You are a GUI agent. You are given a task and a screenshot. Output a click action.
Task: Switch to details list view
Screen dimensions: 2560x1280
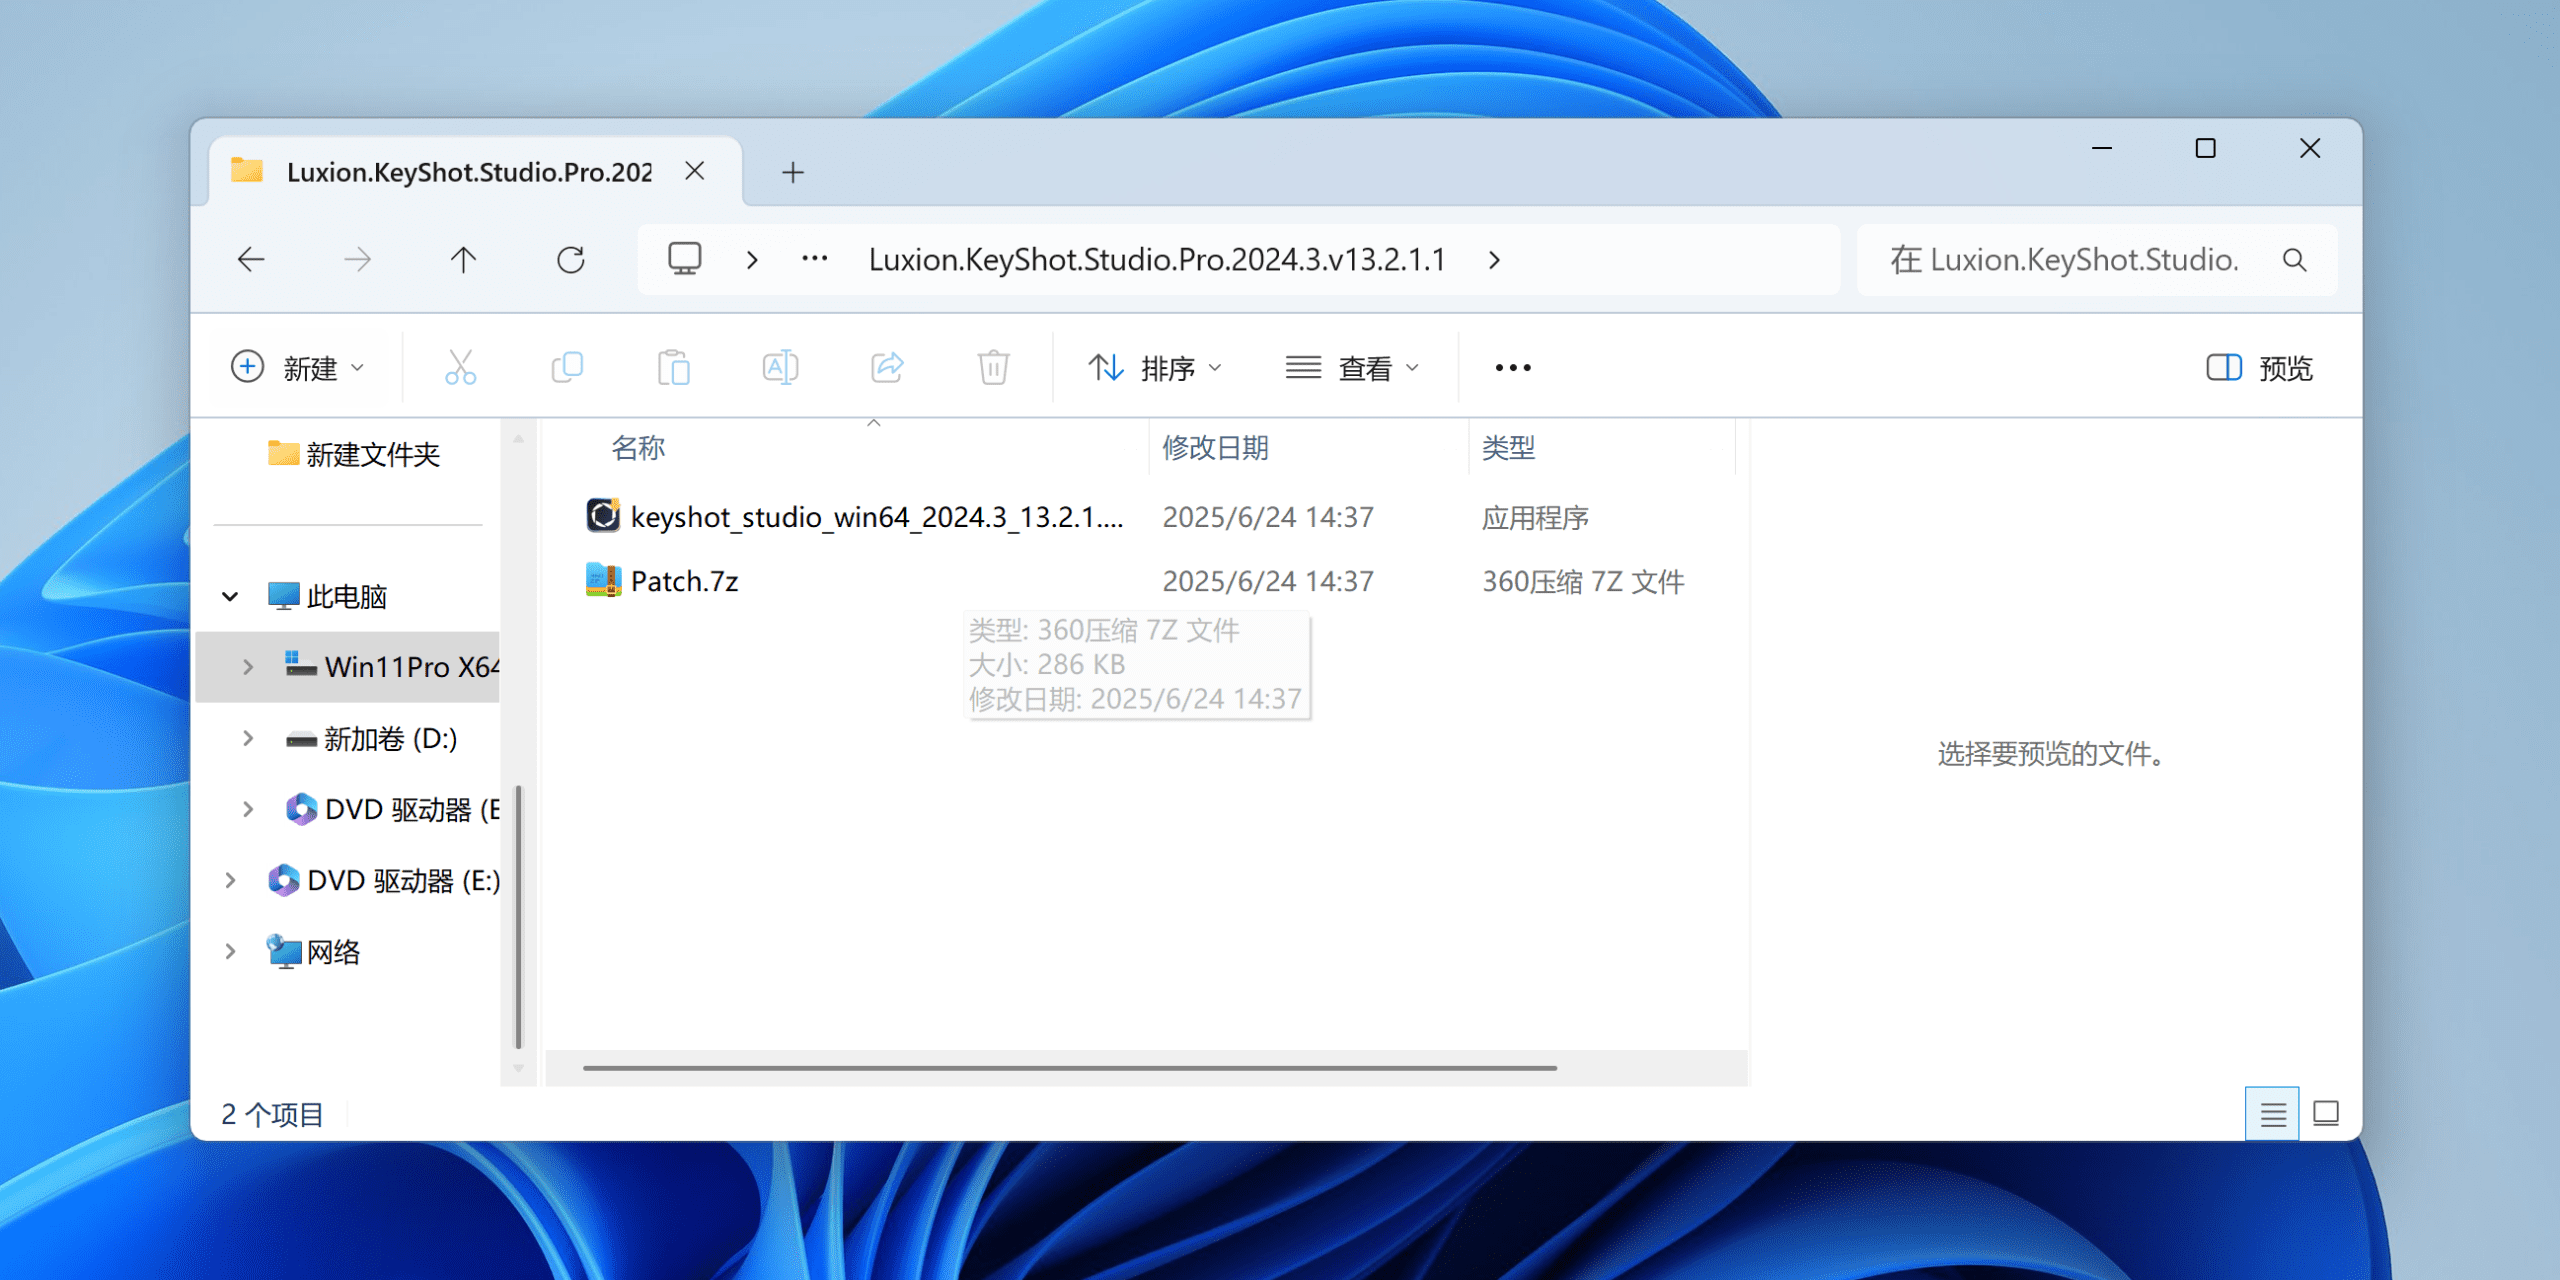pos(2272,1113)
